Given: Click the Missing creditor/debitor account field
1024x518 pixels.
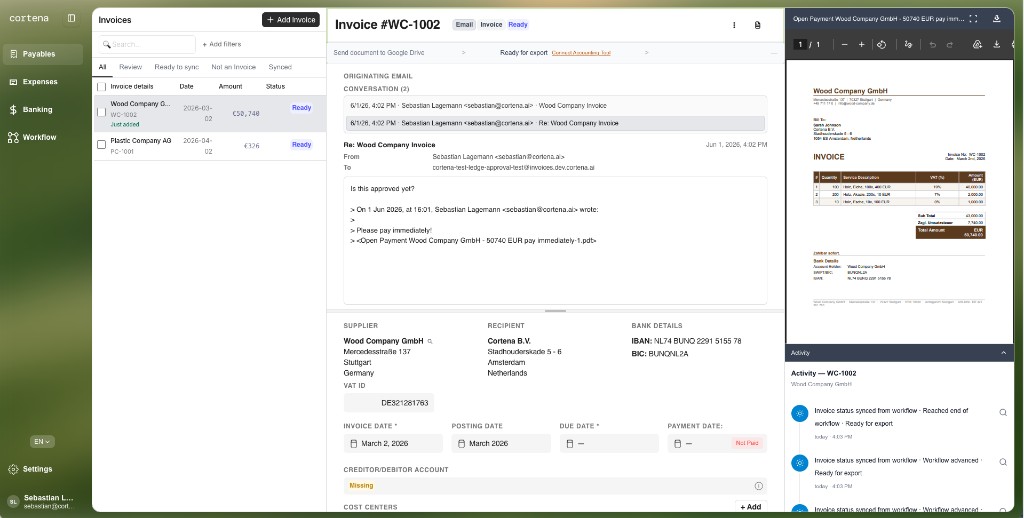Looking at the screenshot, I should click(555, 485).
